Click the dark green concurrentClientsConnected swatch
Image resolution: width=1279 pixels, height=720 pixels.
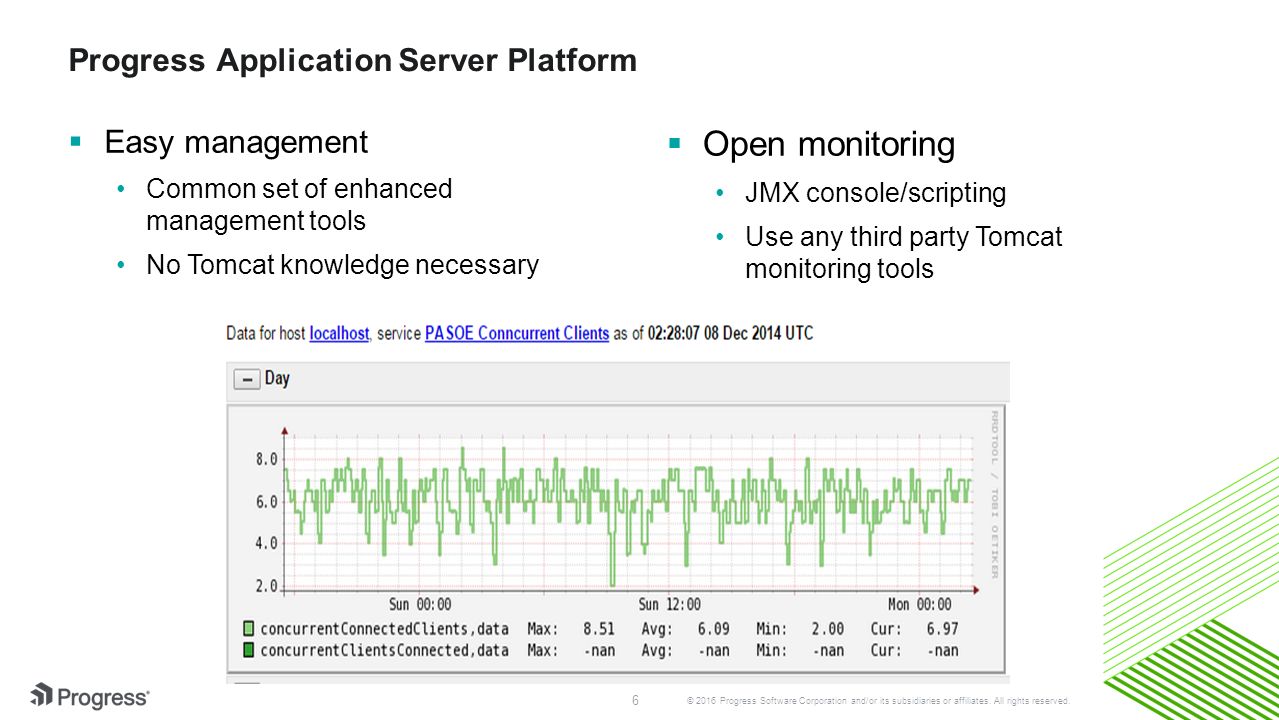[248, 650]
